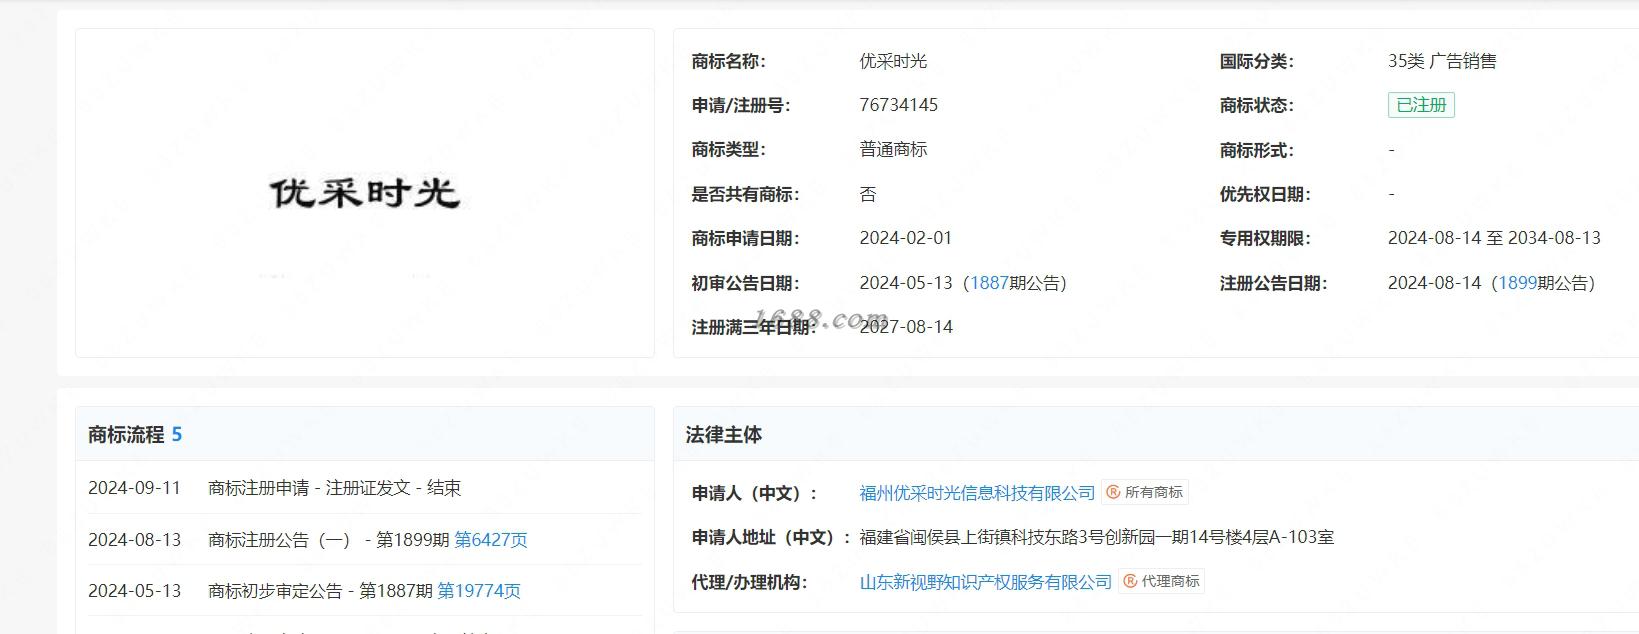Select registration number 76734145
The height and width of the screenshot is (634, 1639).
pos(898,105)
